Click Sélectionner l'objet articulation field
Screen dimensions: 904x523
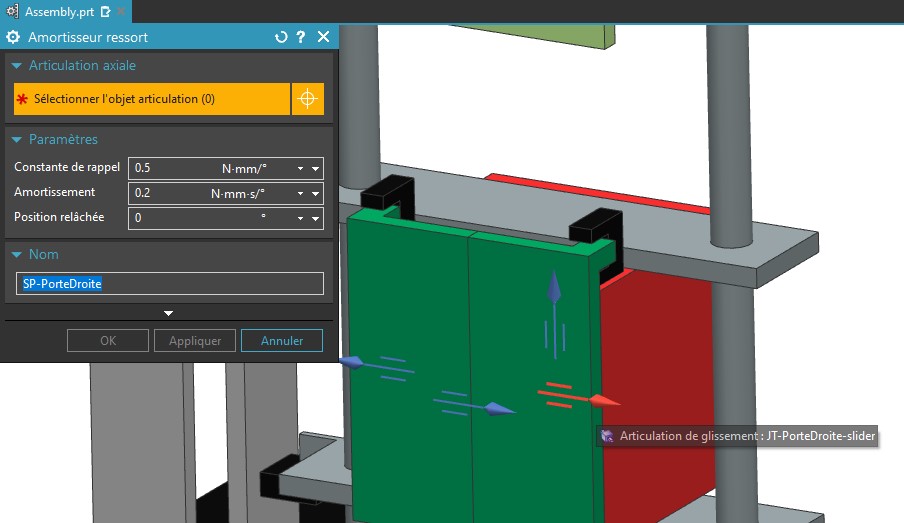coord(152,99)
